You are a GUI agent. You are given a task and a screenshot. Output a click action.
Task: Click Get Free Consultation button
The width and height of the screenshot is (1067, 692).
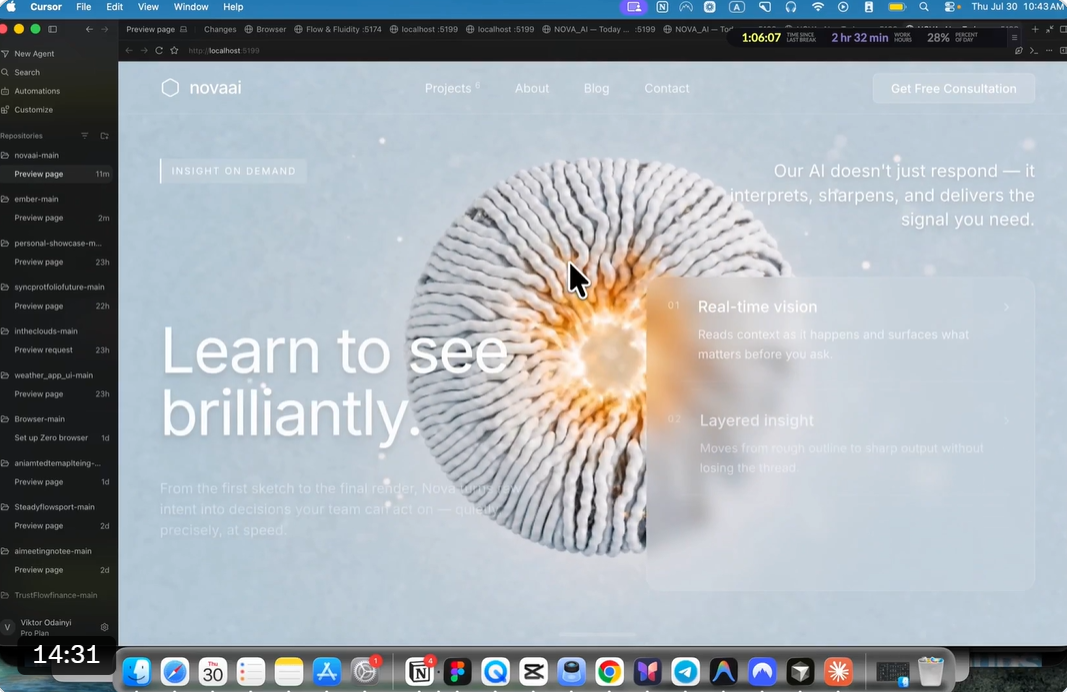pyautogui.click(x=953, y=88)
